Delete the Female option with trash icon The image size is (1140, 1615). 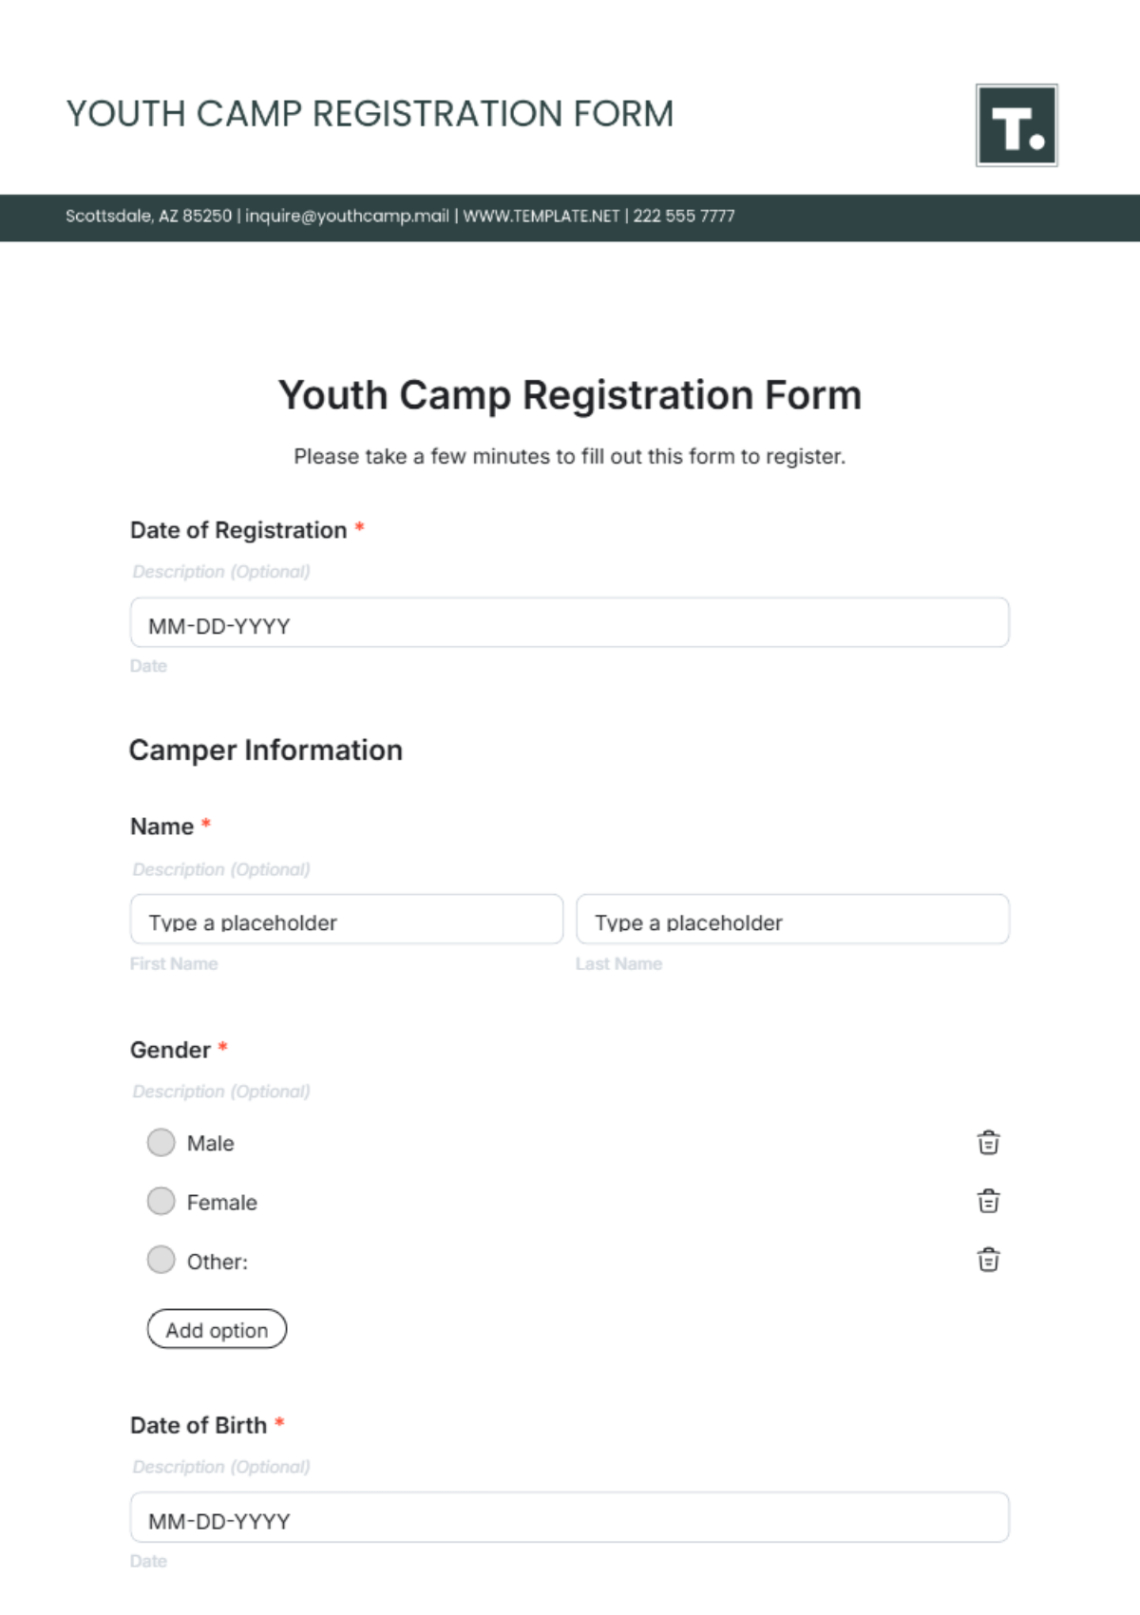point(988,1200)
